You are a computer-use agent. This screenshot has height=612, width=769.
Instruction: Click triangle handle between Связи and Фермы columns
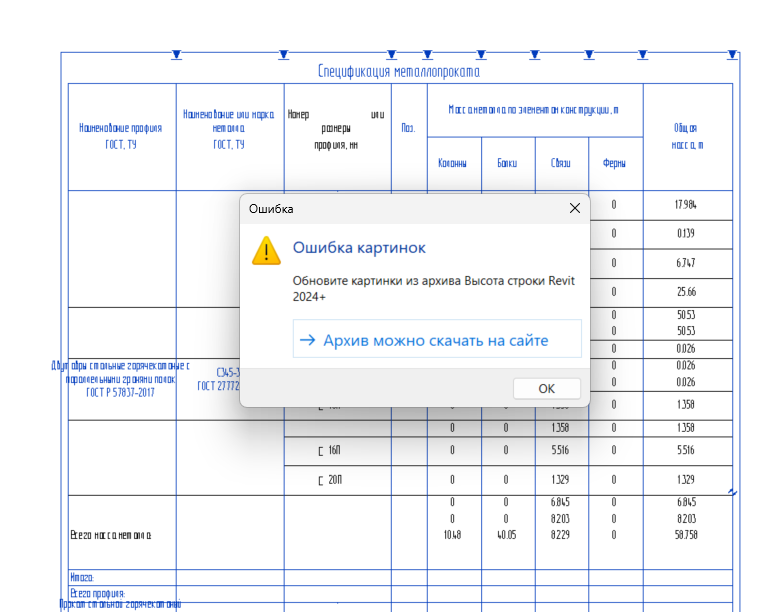[589, 54]
